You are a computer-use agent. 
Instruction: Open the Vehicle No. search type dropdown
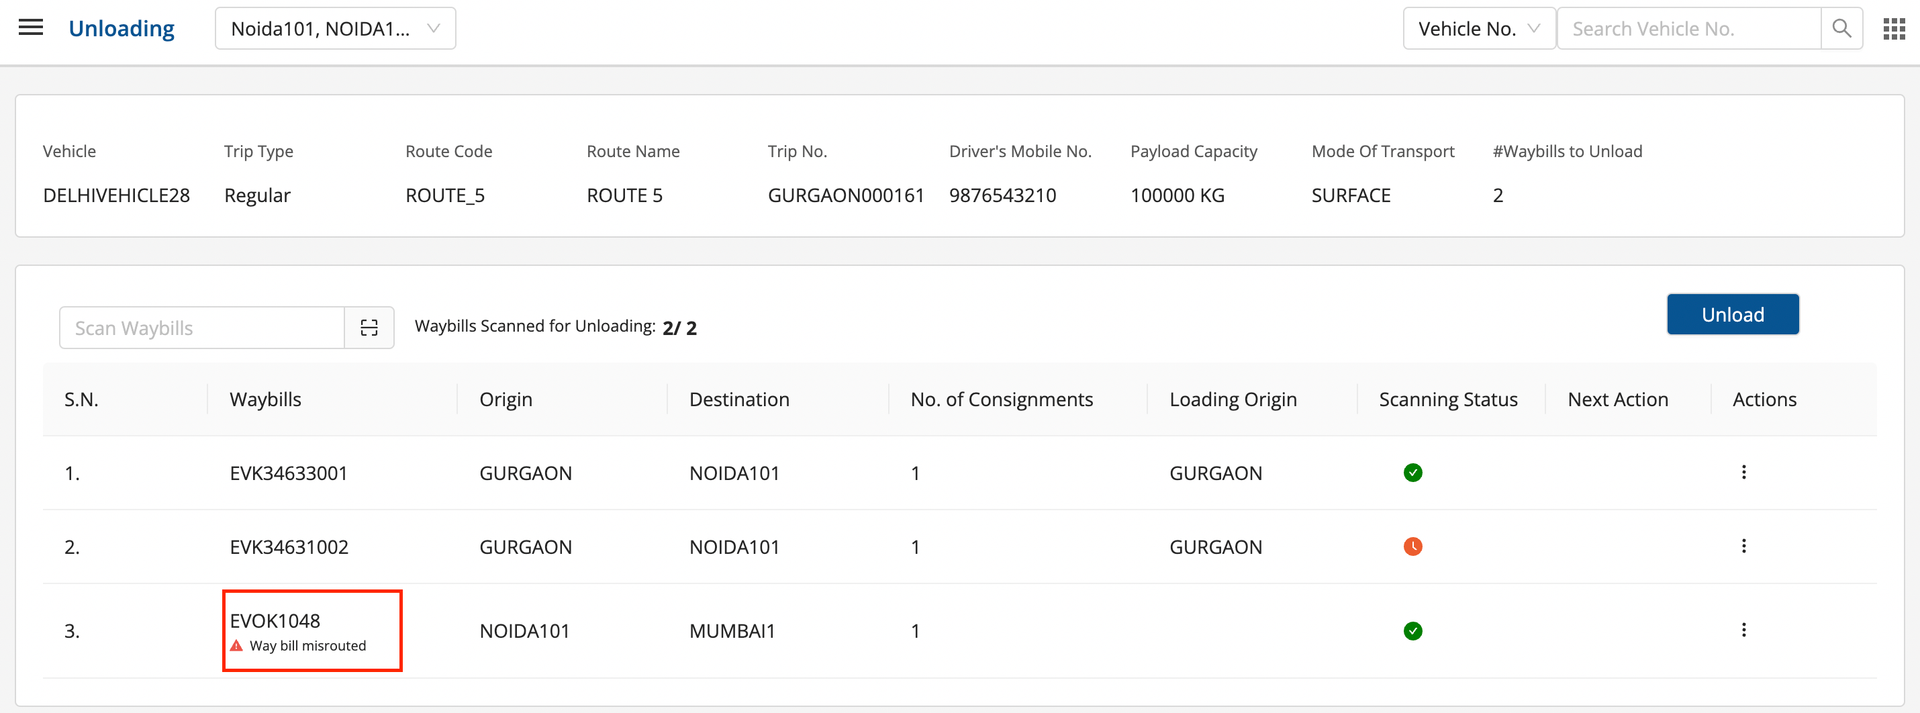[x=1478, y=29]
